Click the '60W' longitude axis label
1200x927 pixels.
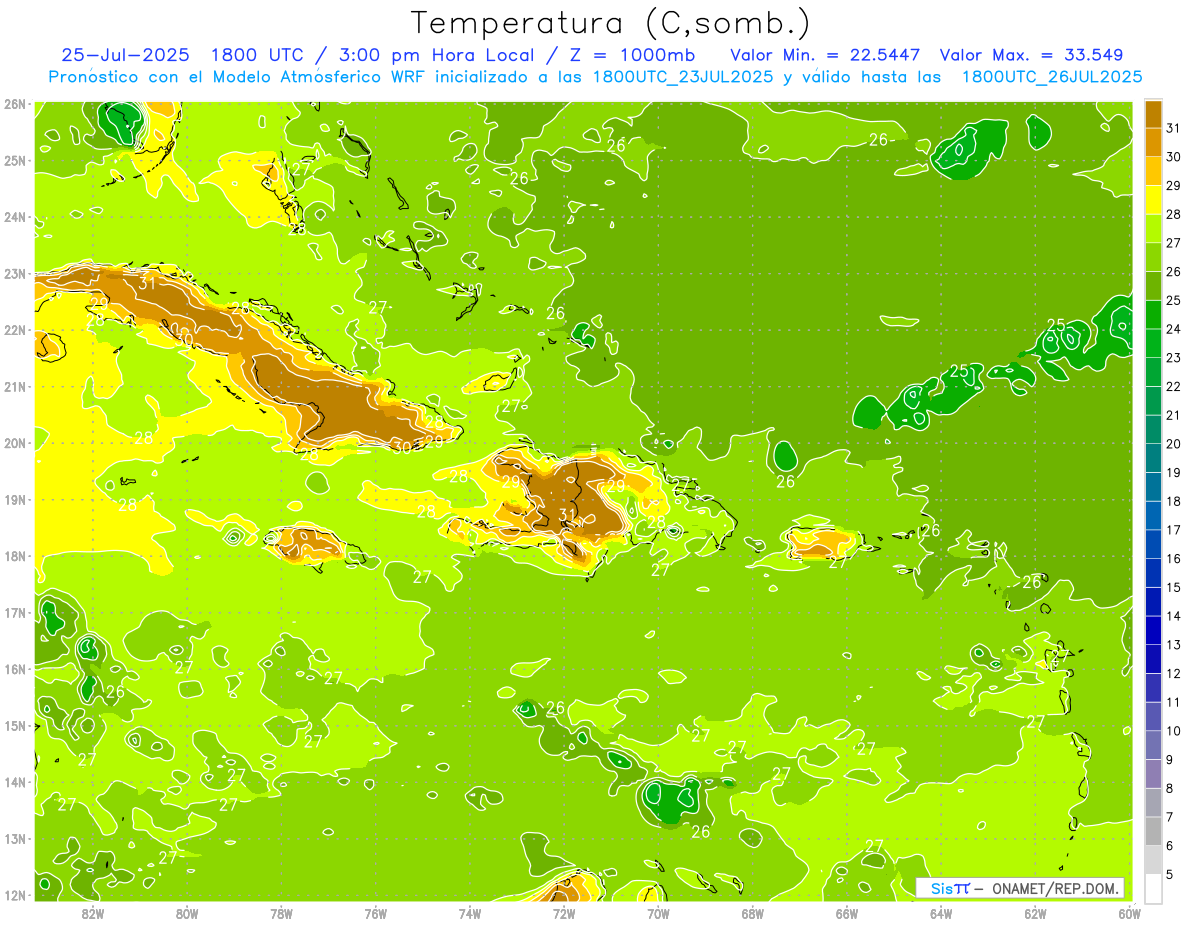(x=1129, y=913)
